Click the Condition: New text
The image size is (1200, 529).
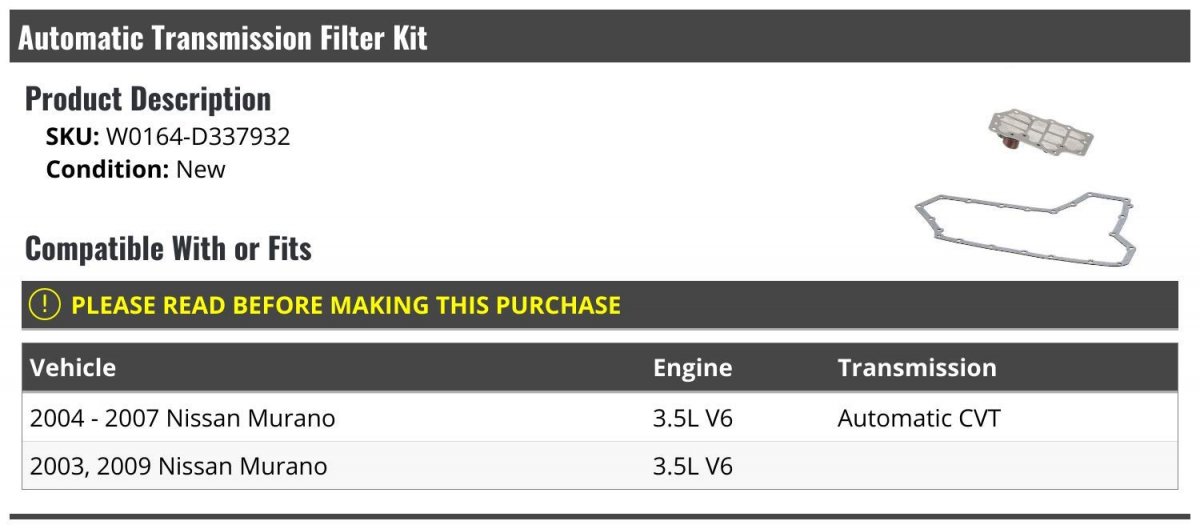(136, 169)
